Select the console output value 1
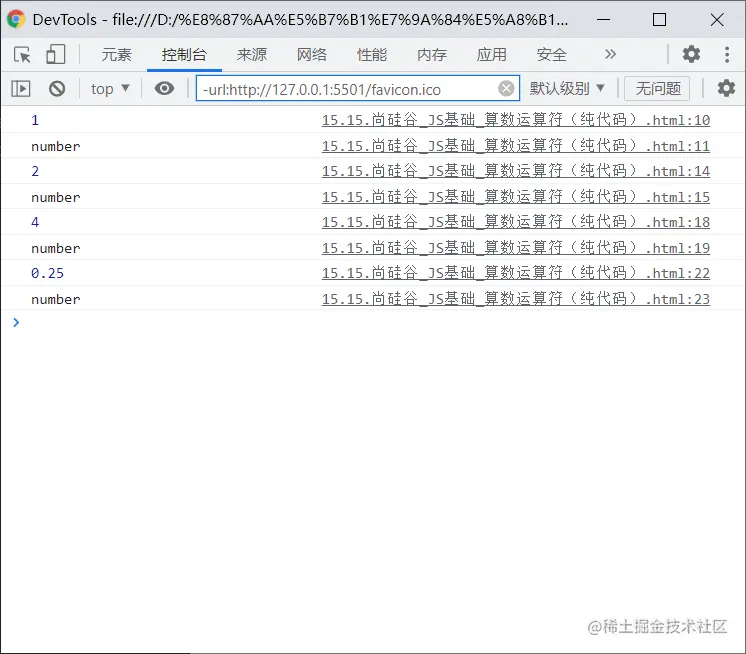 (x=35, y=120)
